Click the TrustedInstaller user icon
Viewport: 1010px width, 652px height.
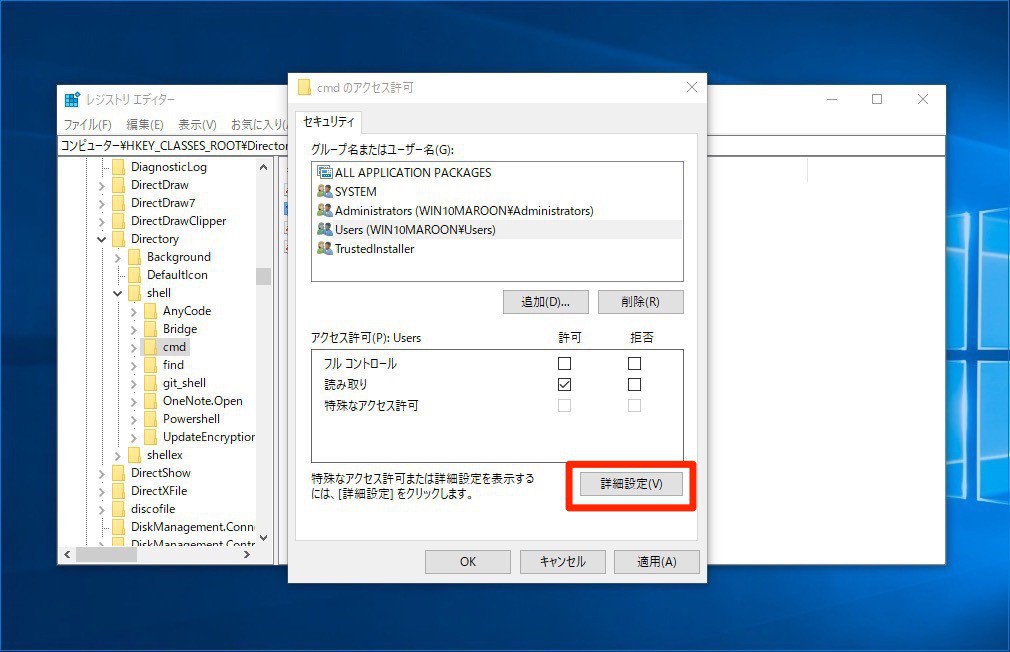click(x=325, y=248)
